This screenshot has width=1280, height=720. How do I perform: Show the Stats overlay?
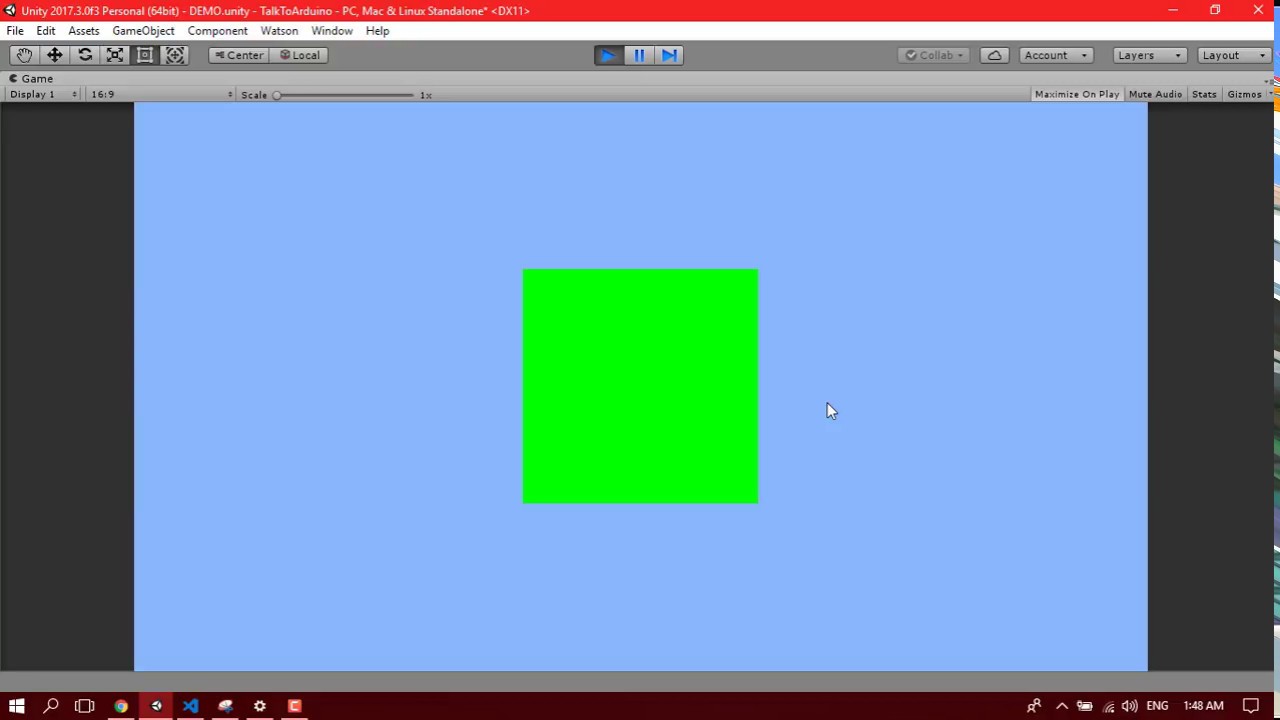coord(1204,94)
